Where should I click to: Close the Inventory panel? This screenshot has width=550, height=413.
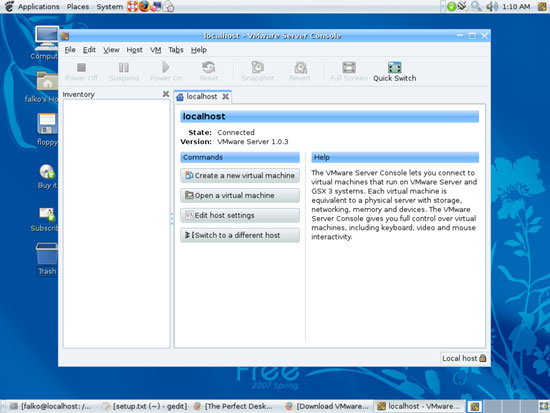pyautogui.click(x=166, y=94)
